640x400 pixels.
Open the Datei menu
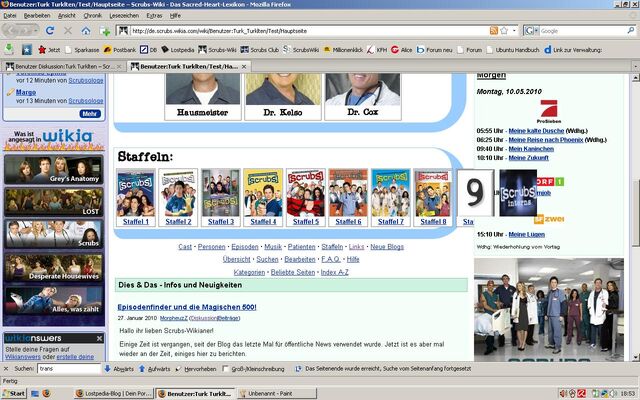click(10, 16)
